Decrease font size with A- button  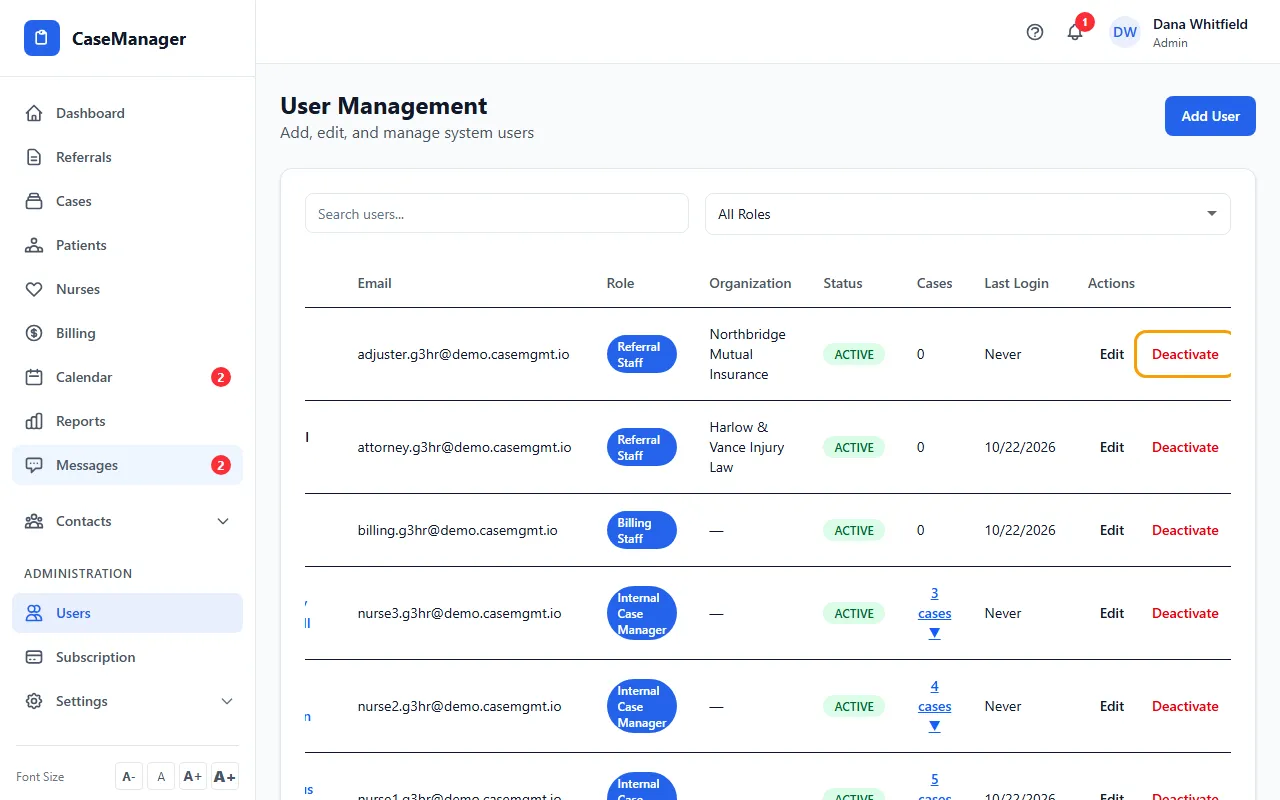tap(129, 776)
